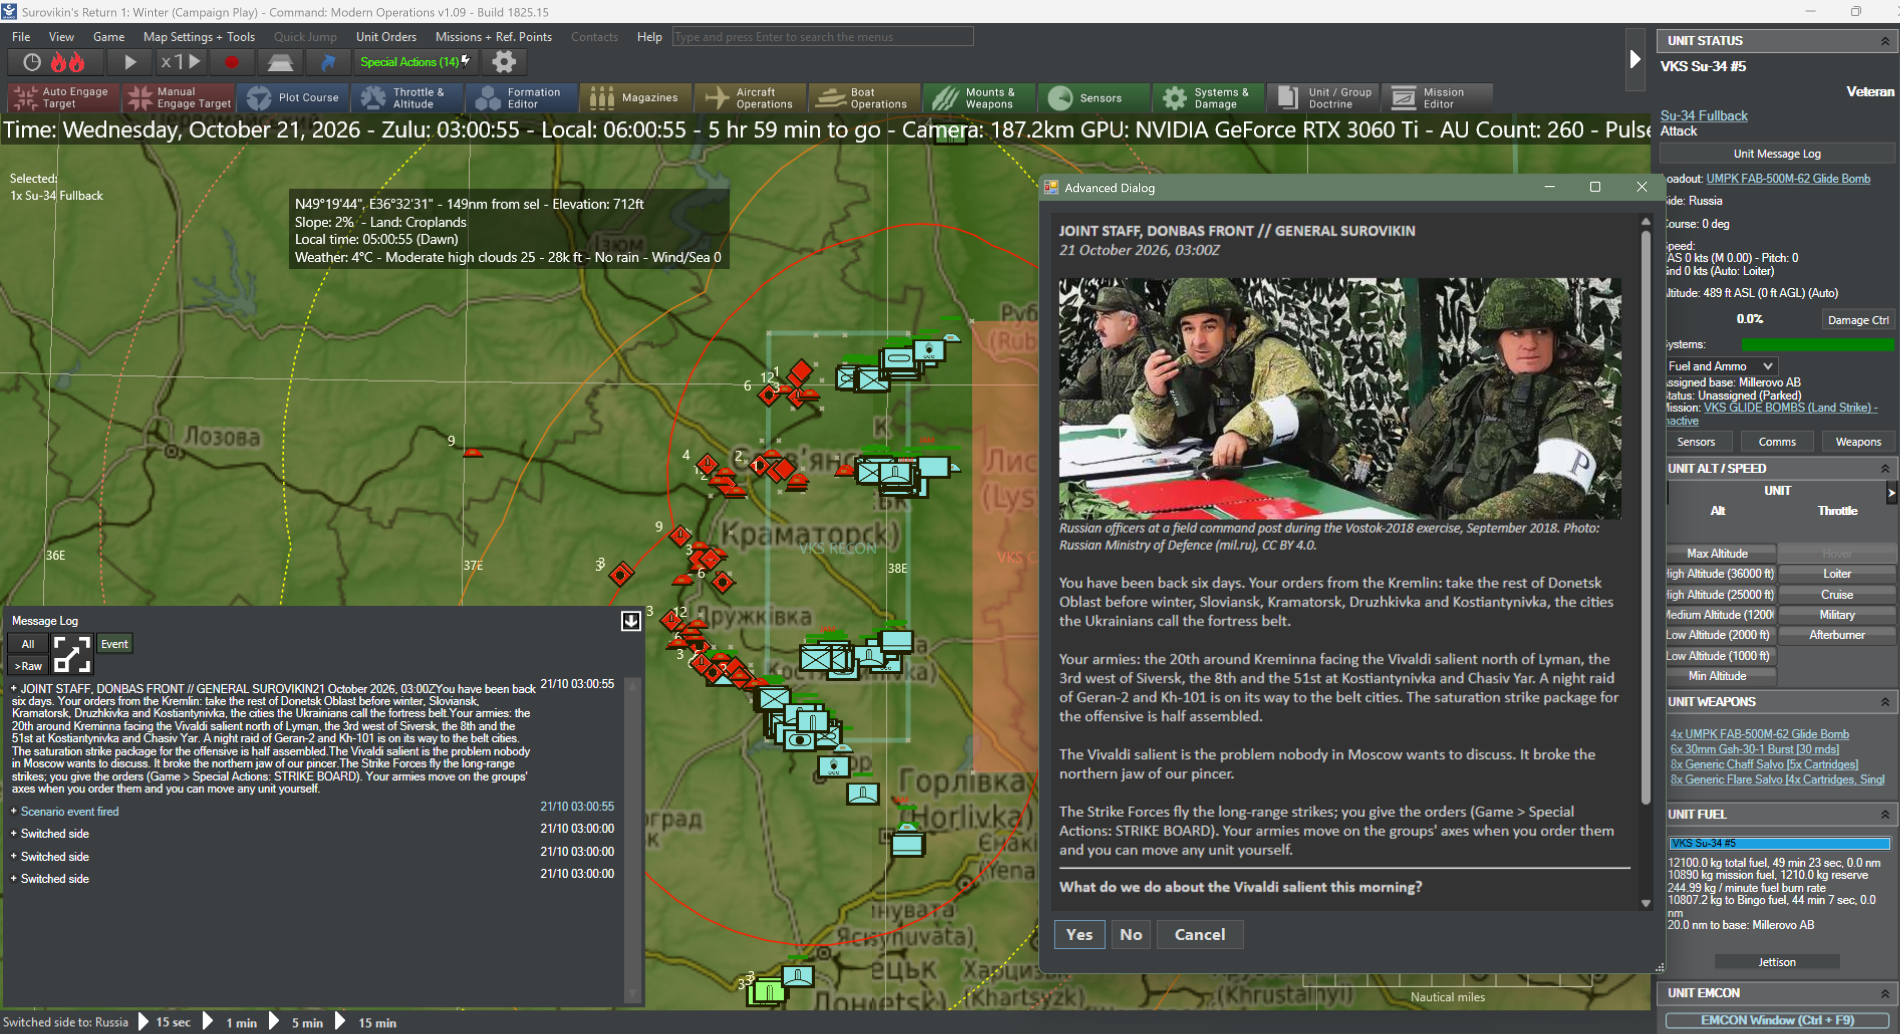The image size is (1900, 1034).
Task: Open Manual Engage Target
Action: [180, 98]
